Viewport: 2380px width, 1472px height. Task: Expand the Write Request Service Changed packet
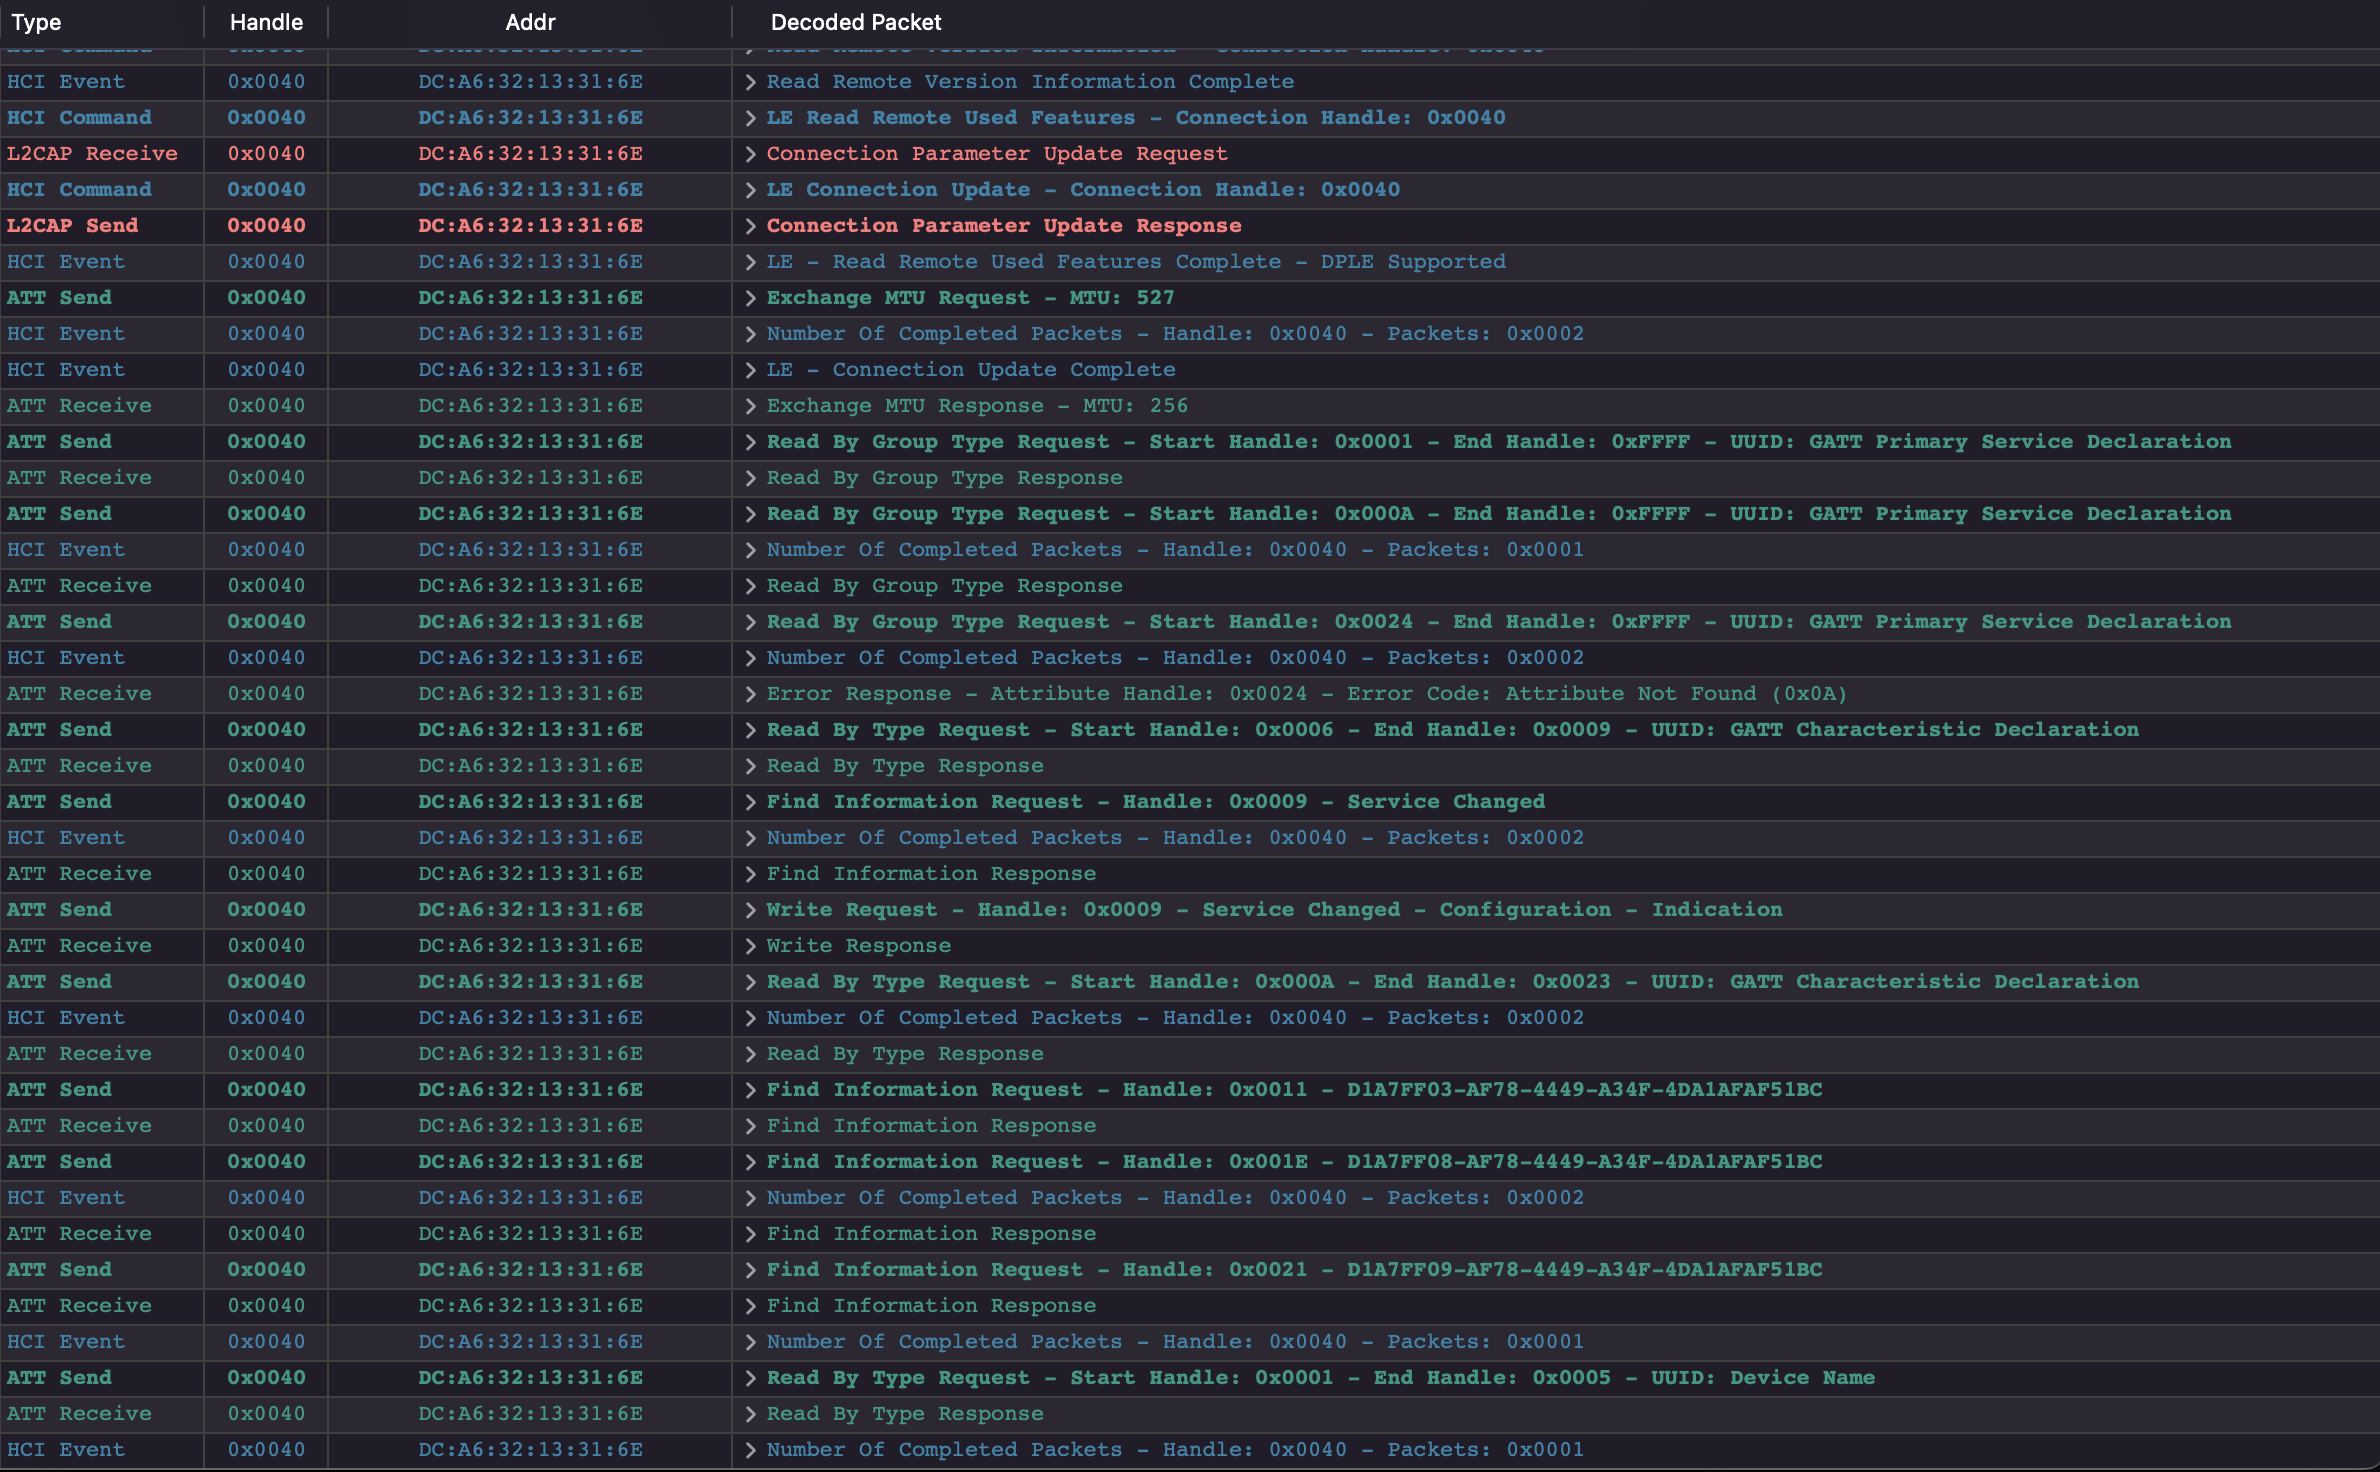coord(748,909)
